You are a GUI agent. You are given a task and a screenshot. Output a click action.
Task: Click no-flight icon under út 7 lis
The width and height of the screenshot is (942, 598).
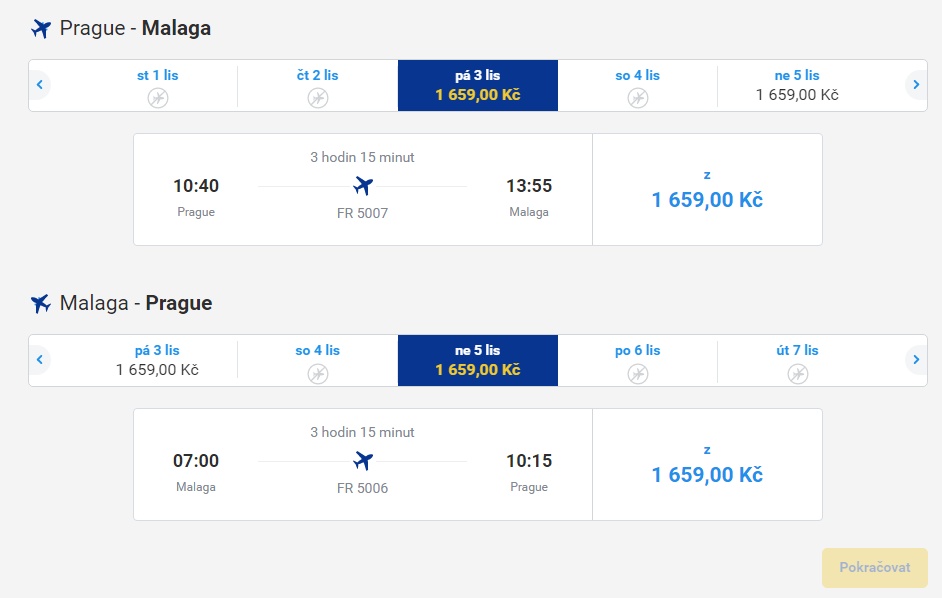798,374
